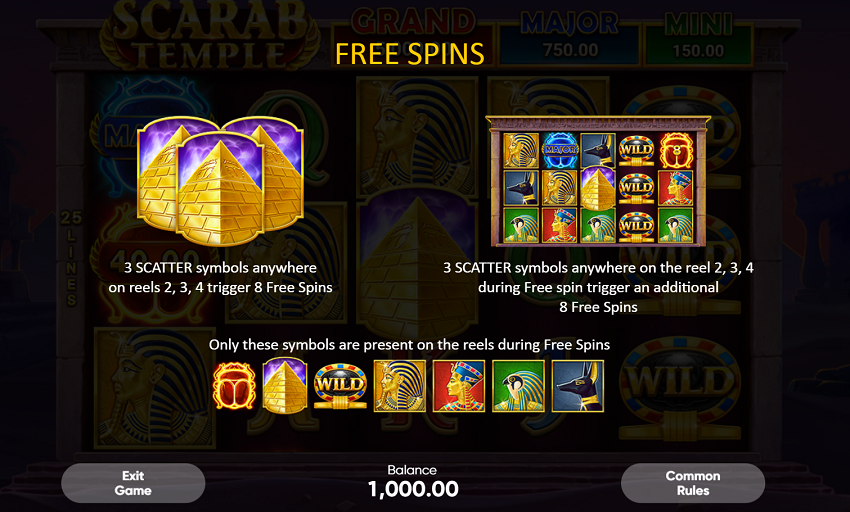This screenshot has height=512, width=850.
Task: Select the pyramid scatter icon in symbol row
Action: pos(285,385)
